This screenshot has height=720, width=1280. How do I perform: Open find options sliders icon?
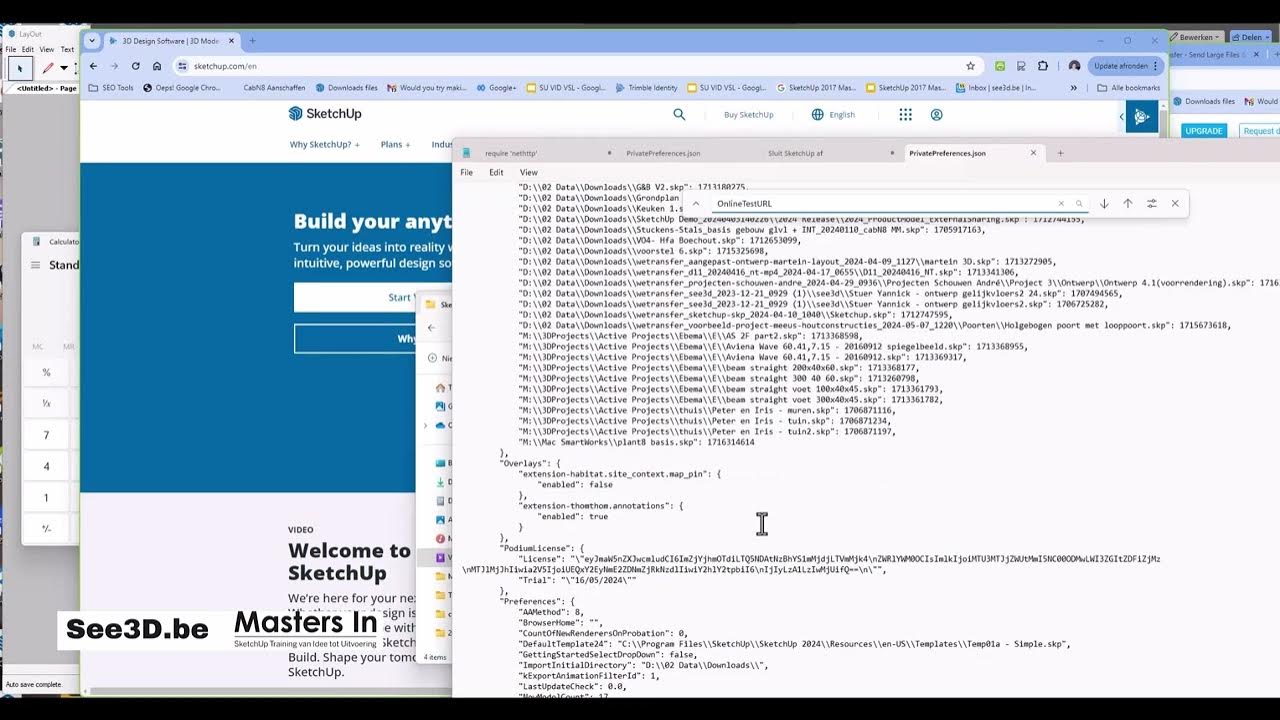(x=1151, y=203)
